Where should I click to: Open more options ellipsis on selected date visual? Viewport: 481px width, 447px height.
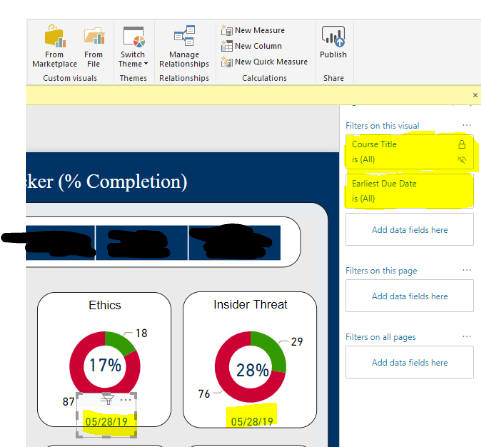[x=125, y=399]
